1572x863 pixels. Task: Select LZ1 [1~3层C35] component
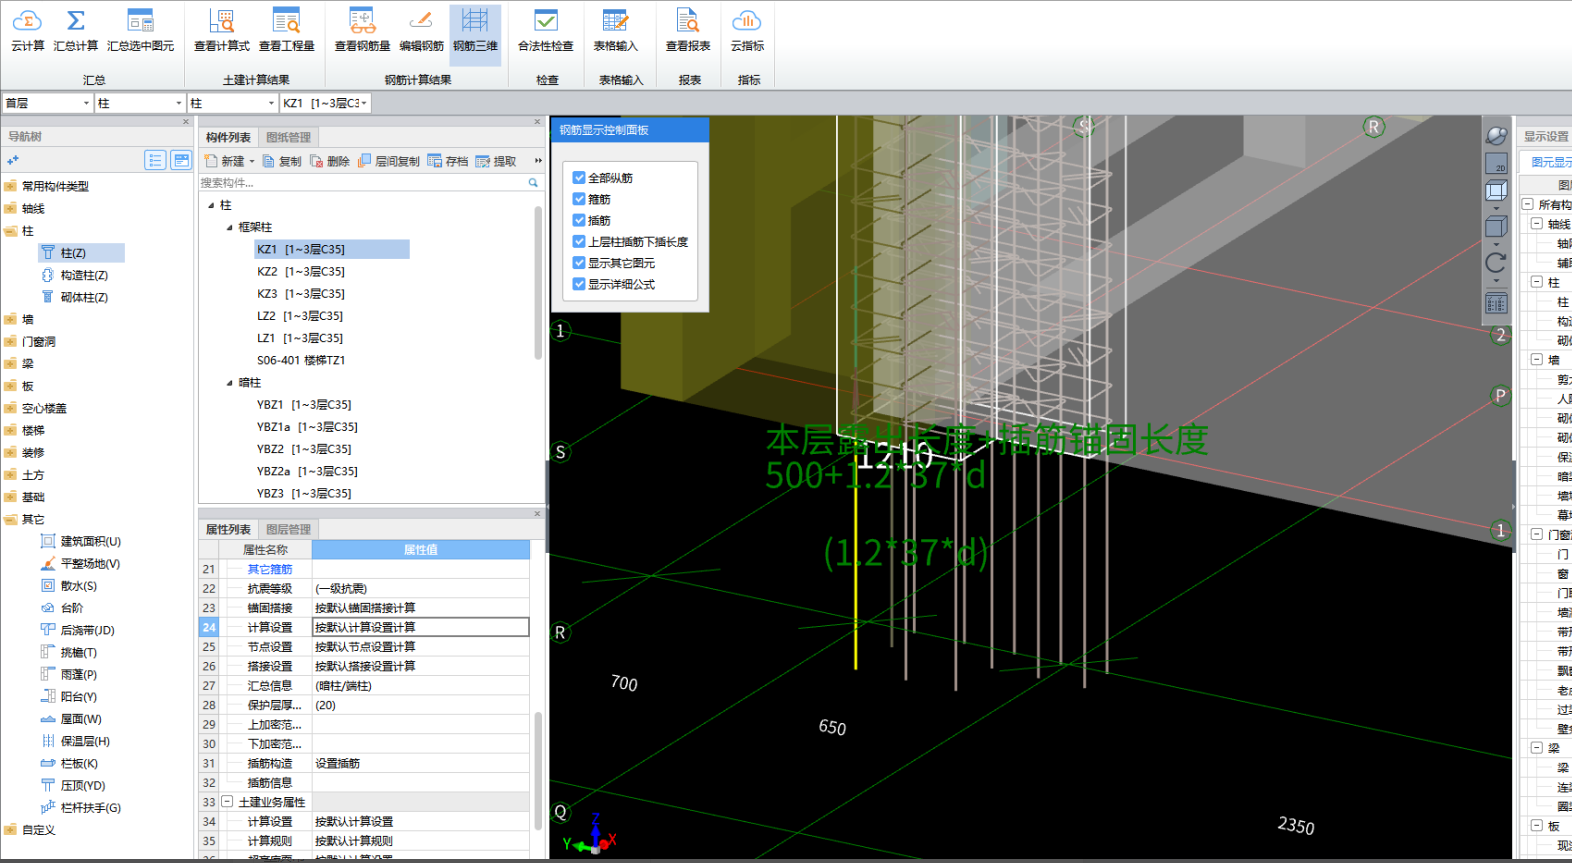299,338
